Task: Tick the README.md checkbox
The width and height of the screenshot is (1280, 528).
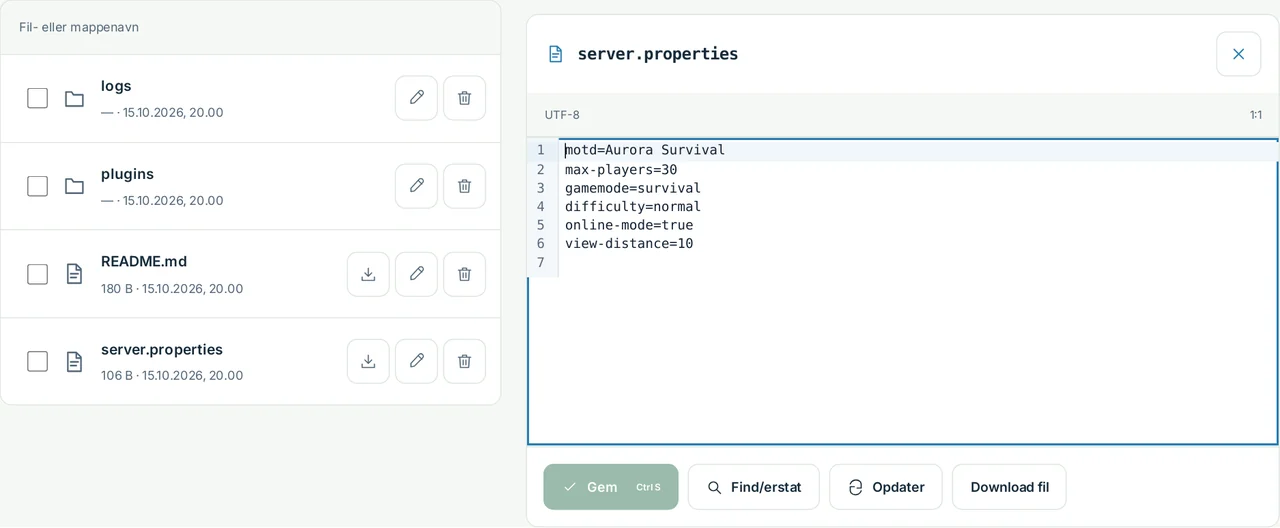Action: click(x=37, y=274)
